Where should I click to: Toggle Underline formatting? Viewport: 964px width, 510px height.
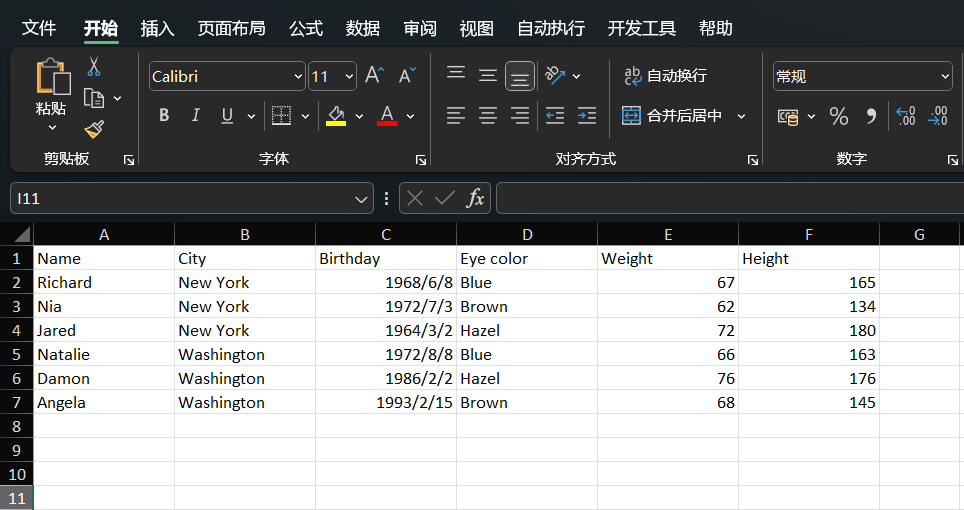[x=227, y=116]
